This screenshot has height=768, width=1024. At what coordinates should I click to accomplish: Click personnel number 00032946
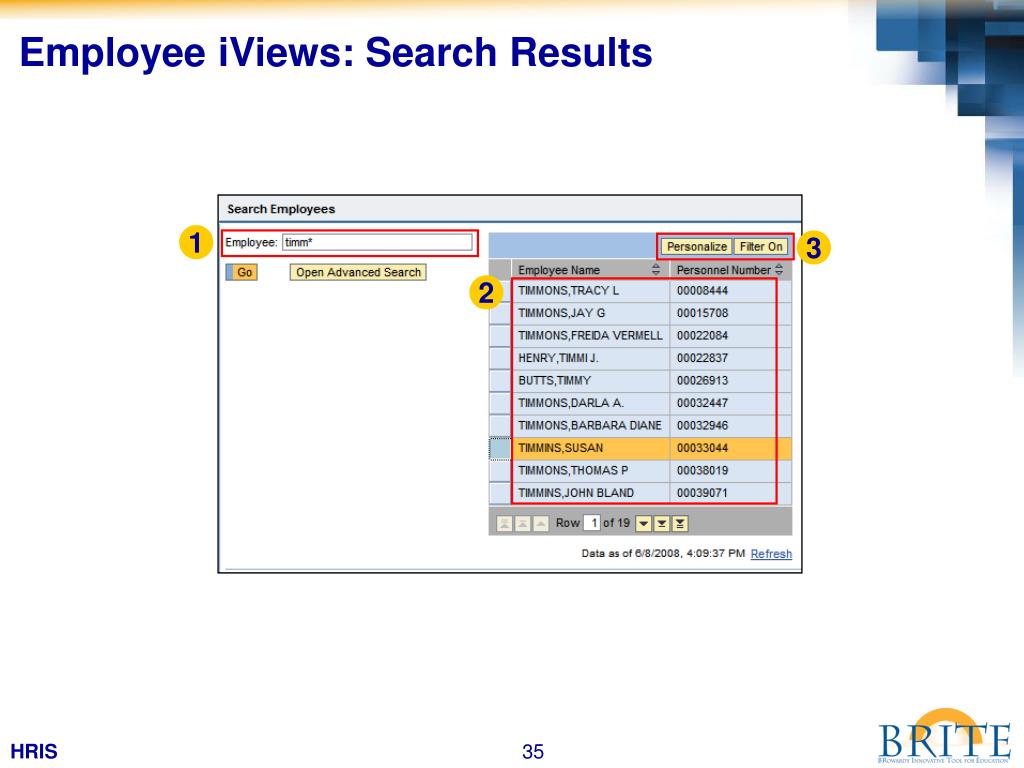(702, 426)
